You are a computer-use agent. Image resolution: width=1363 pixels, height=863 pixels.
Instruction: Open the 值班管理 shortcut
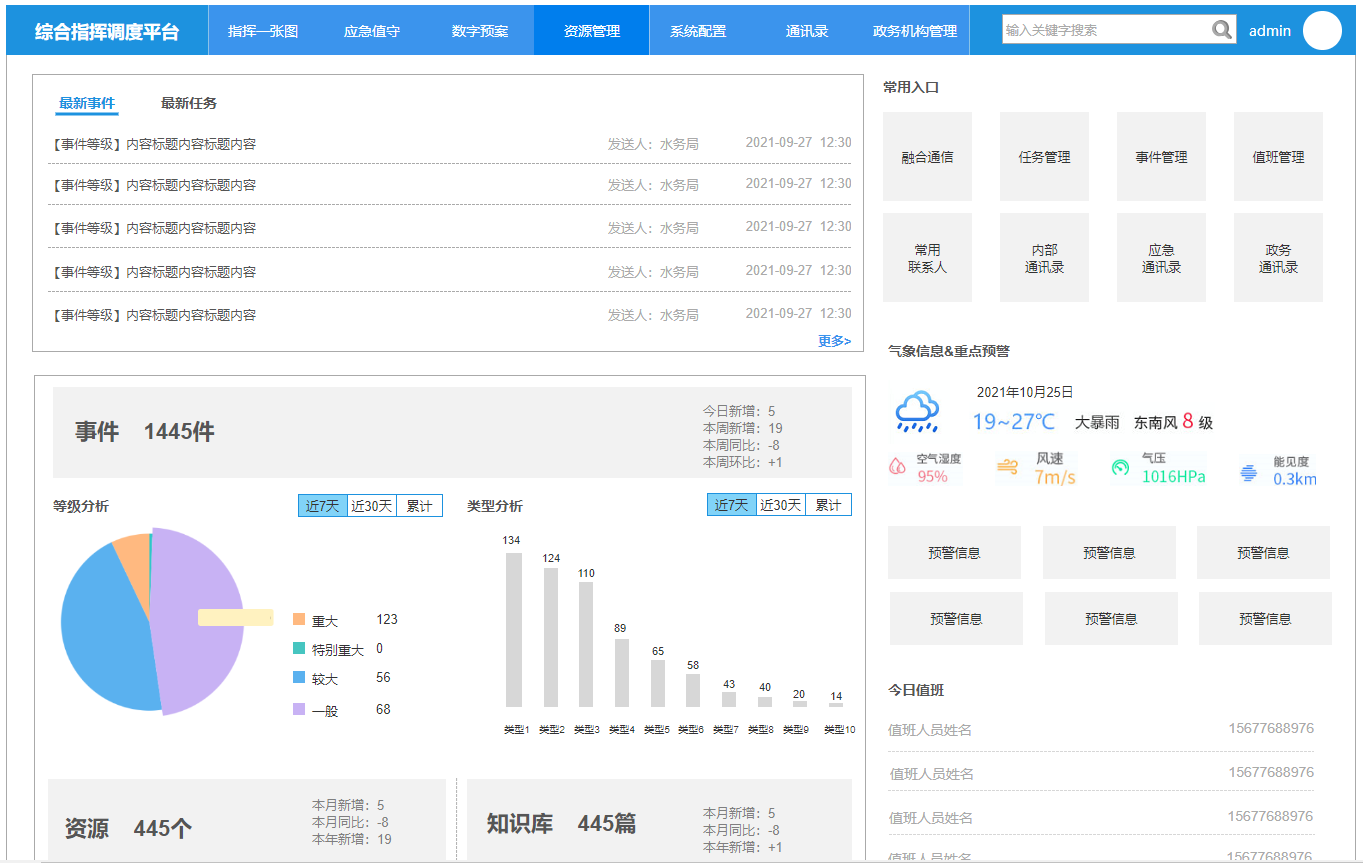(x=1278, y=157)
